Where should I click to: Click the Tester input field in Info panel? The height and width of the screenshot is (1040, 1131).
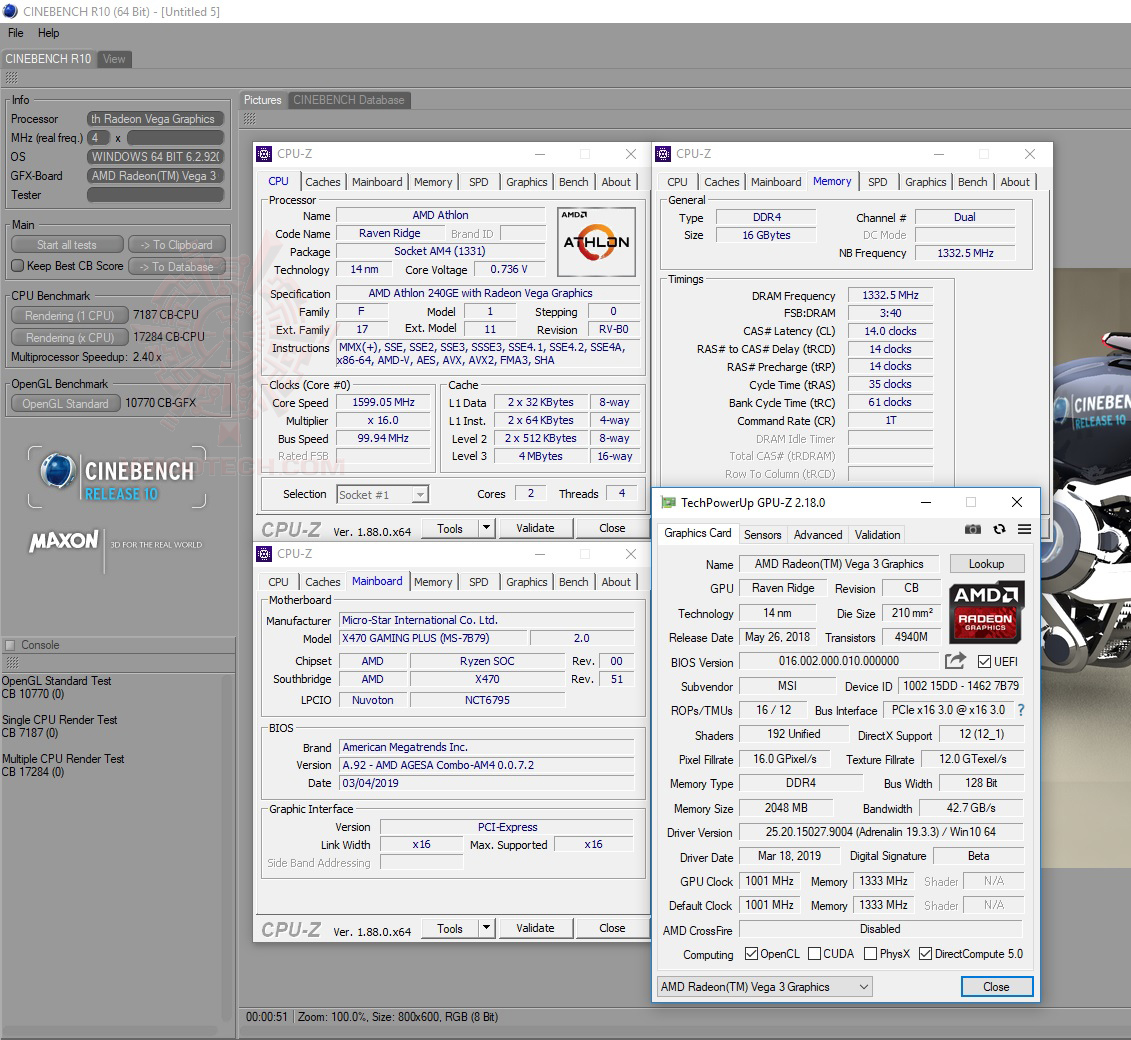[154, 195]
